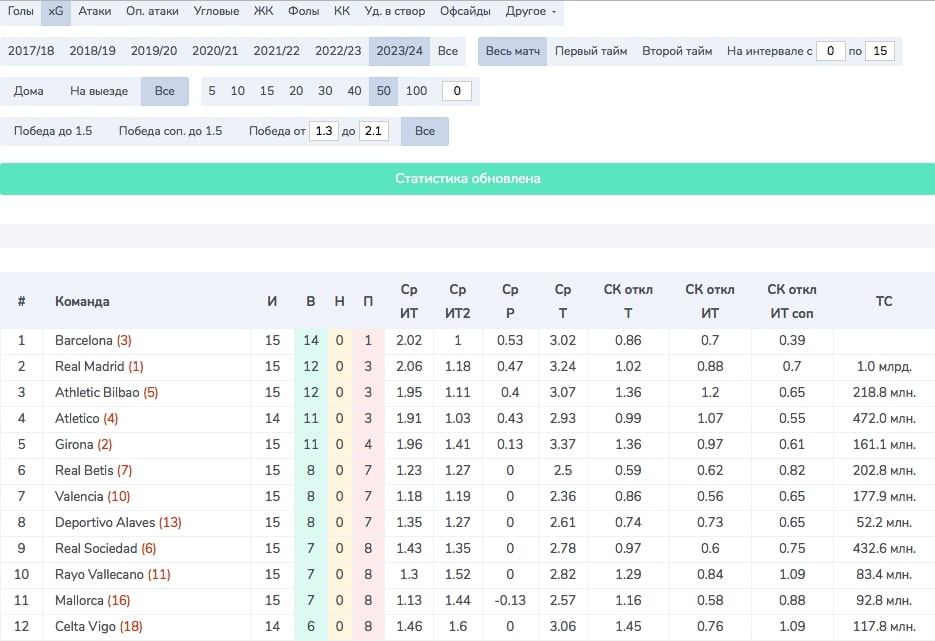Image resolution: width=935 pixels, height=641 pixels.
Task: Open the Голы statistics tab
Action: click(20, 11)
